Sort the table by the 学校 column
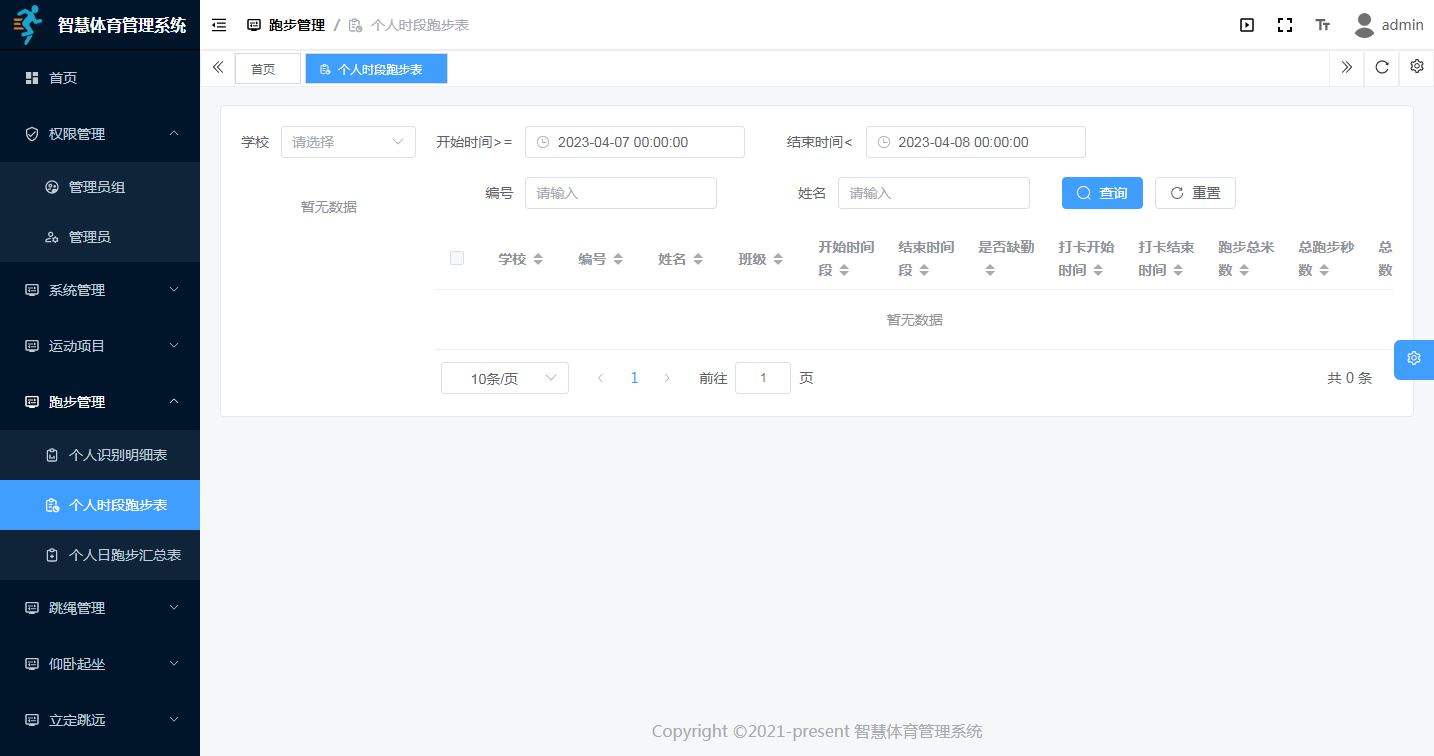Viewport: 1434px width, 756px height. (x=520, y=259)
